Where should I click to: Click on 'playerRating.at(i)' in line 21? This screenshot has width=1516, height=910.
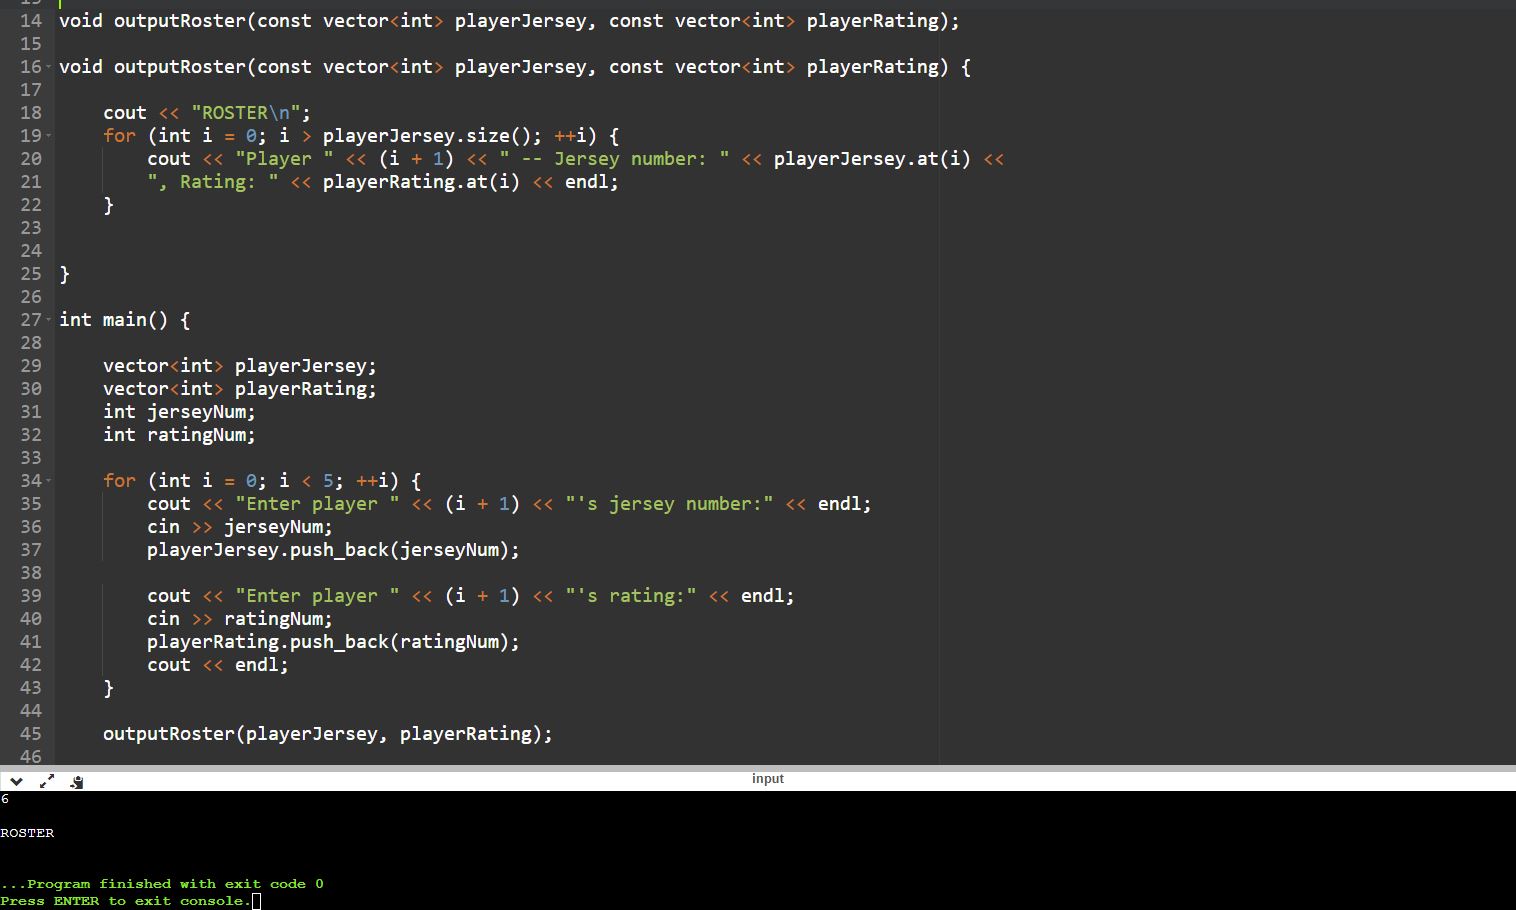click(x=421, y=182)
